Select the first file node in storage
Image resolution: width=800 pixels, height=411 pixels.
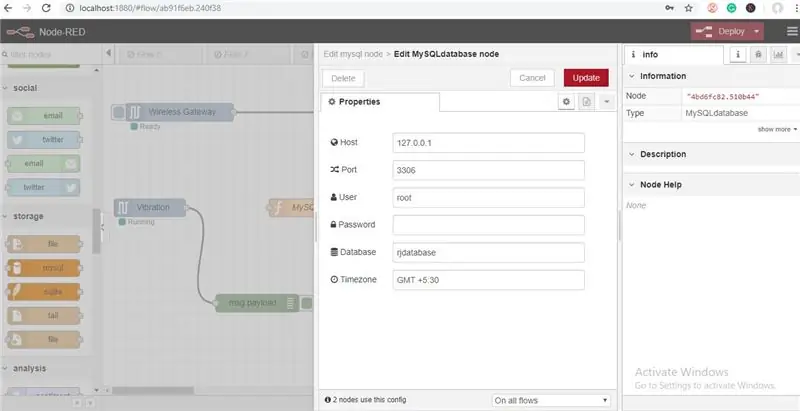point(44,244)
